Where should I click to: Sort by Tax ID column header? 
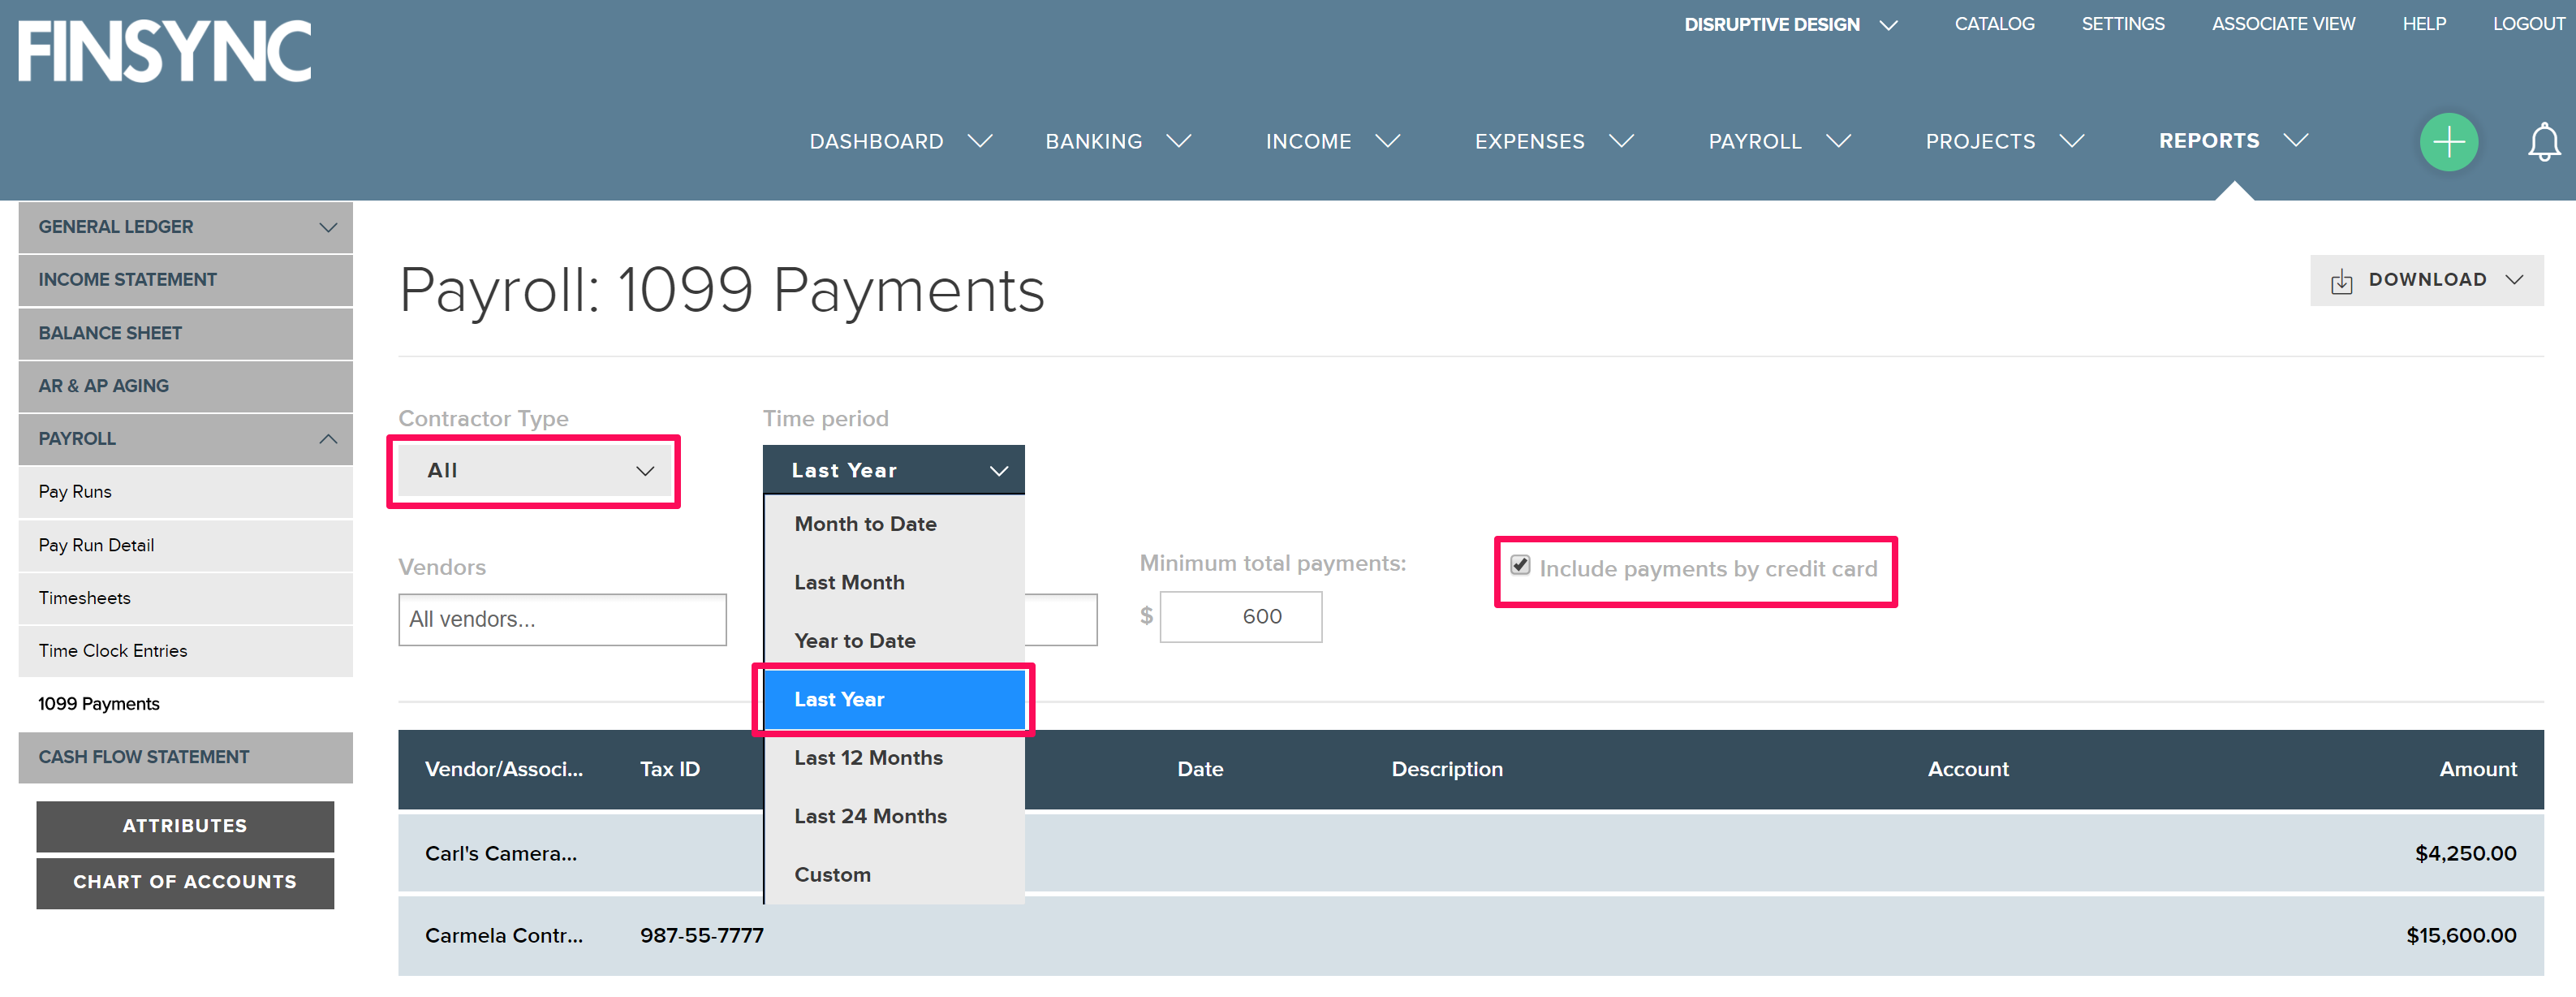click(670, 769)
